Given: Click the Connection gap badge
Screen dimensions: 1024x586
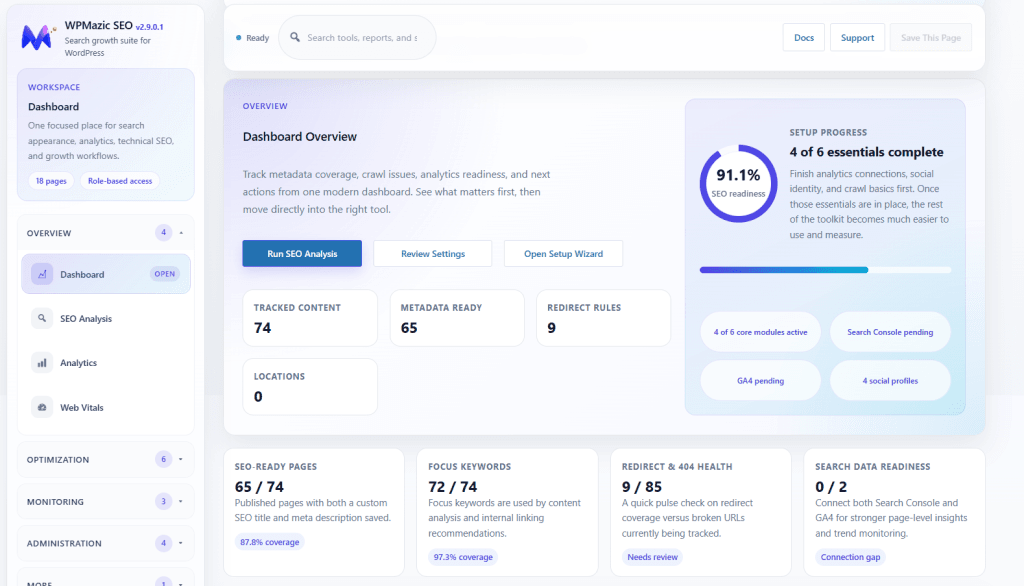Looking at the screenshot, I should pyautogui.click(x=850, y=557).
